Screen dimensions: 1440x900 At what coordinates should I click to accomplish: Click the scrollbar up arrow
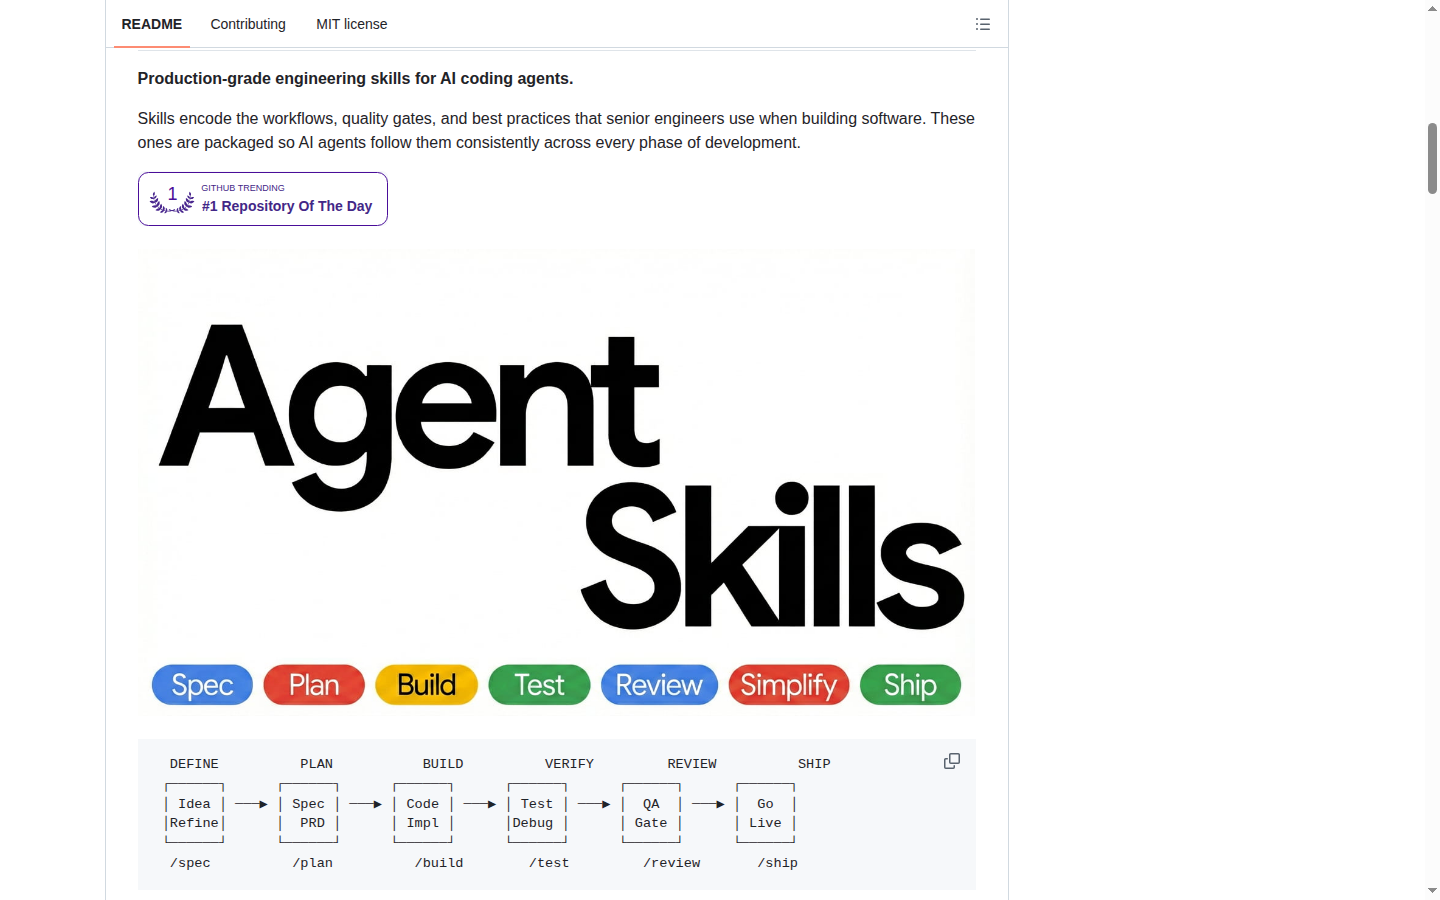tap(1432, 8)
